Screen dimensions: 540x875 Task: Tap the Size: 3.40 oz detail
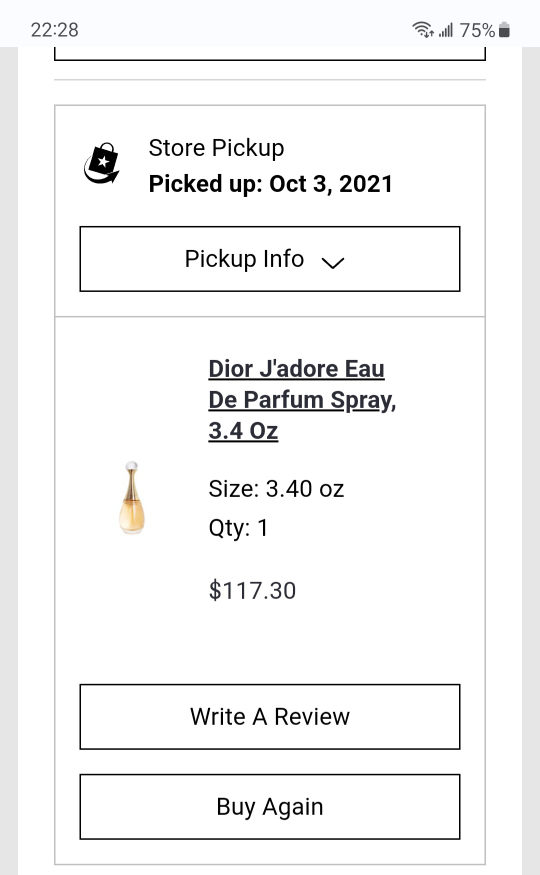pos(276,489)
